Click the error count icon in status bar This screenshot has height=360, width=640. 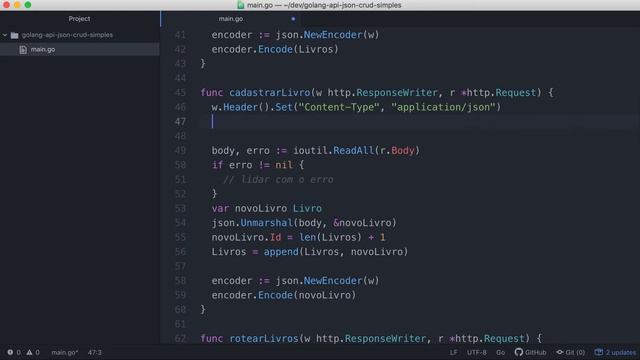tap(10, 352)
